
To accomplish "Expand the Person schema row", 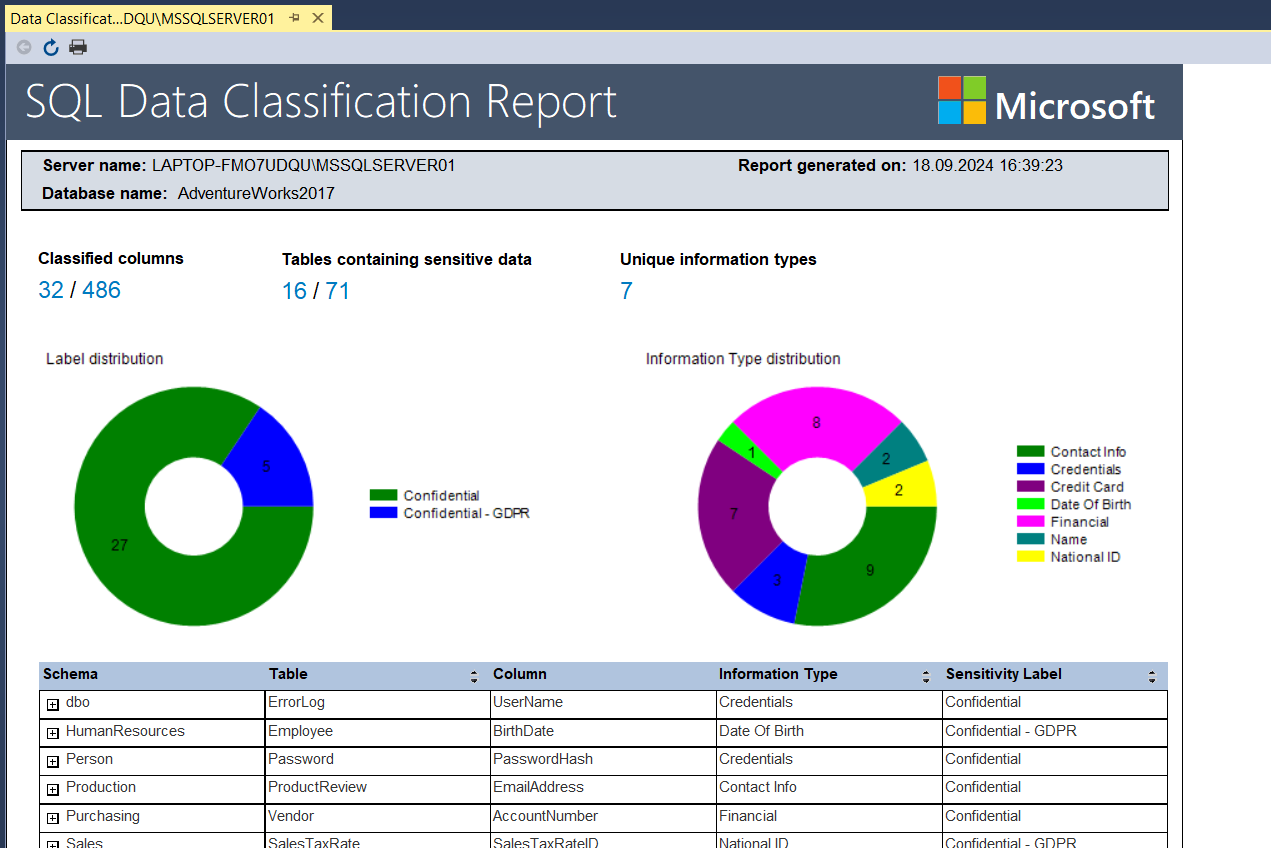I will [x=53, y=761].
